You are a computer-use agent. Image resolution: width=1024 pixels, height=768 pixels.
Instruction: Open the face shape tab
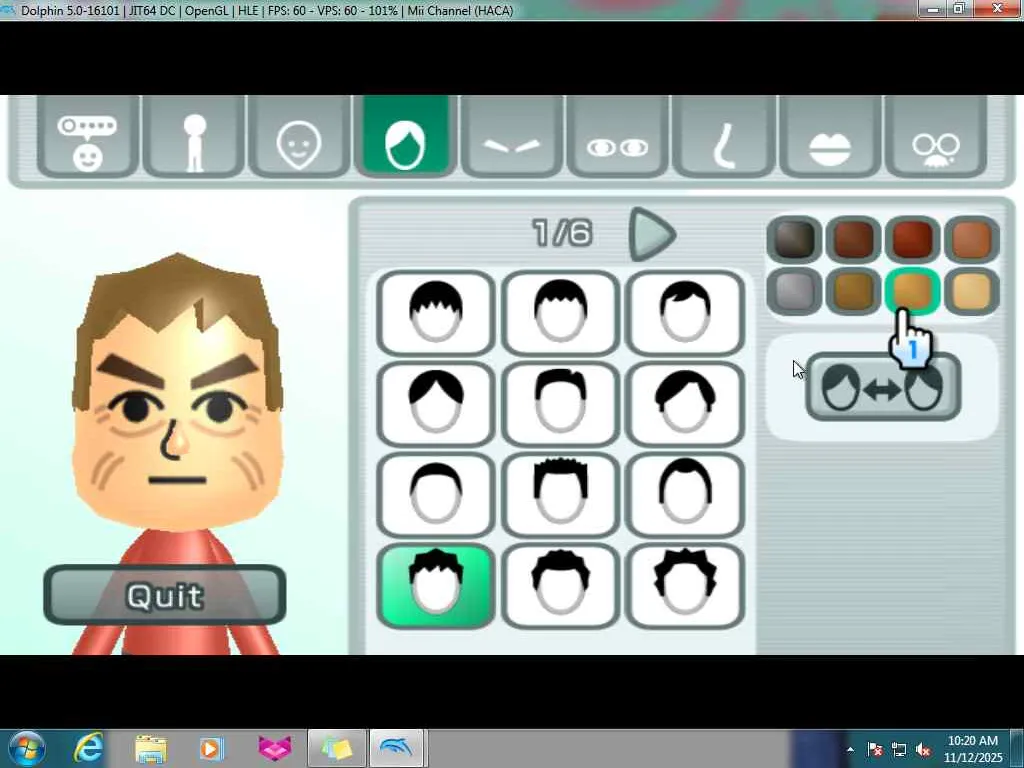click(299, 137)
